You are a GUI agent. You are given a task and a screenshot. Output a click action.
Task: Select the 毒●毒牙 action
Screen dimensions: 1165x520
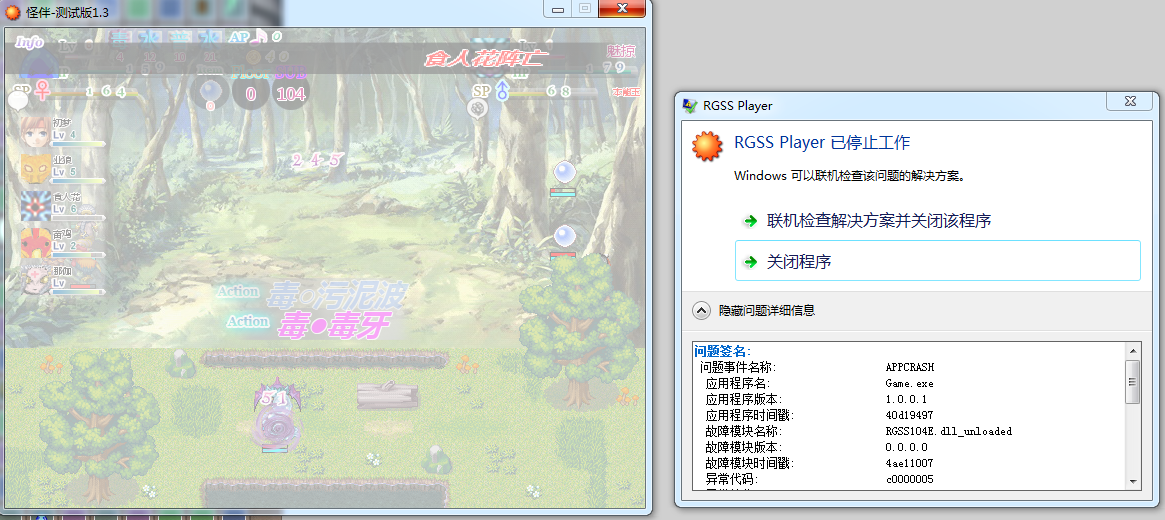pyautogui.click(x=333, y=326)
